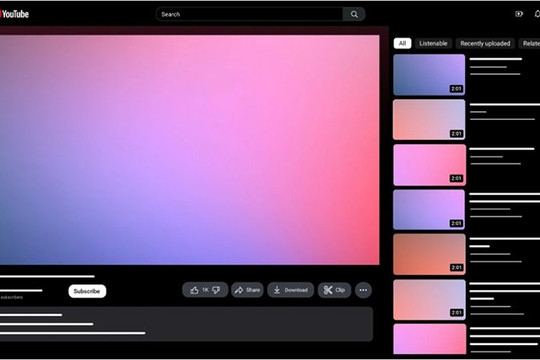The image size is (540, 360).
Task: Open the sixth suggested video thumbnail
Action: pos(429,300)
